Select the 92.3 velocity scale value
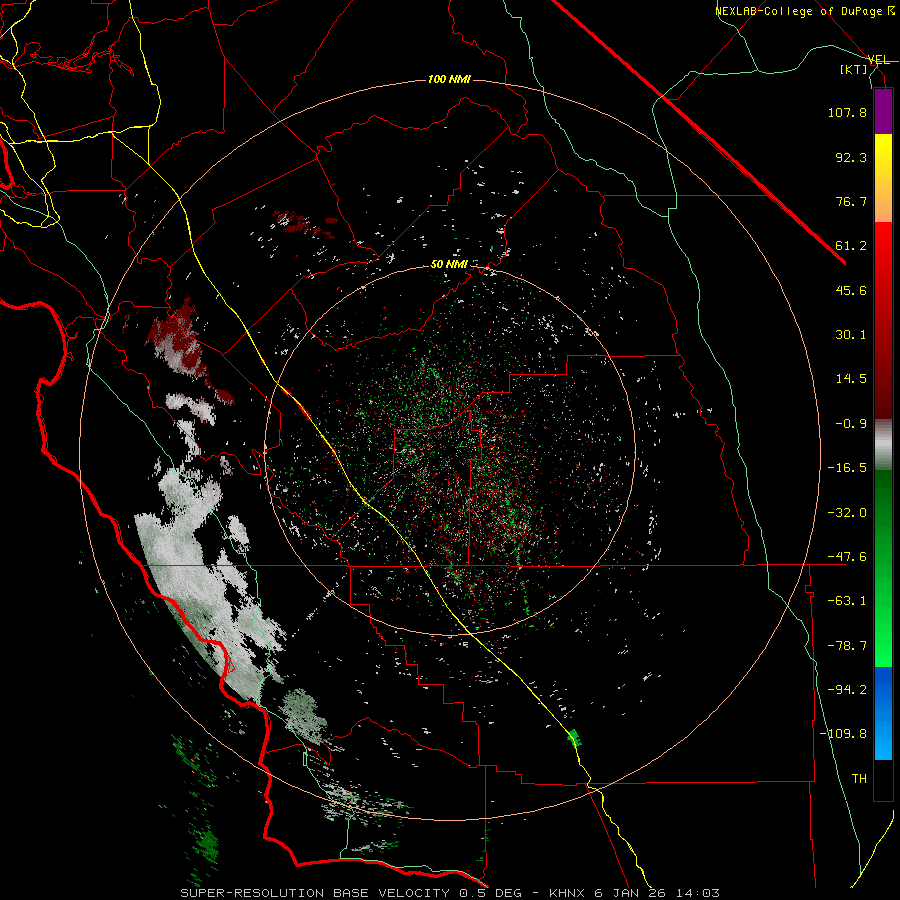 (851, 157)
